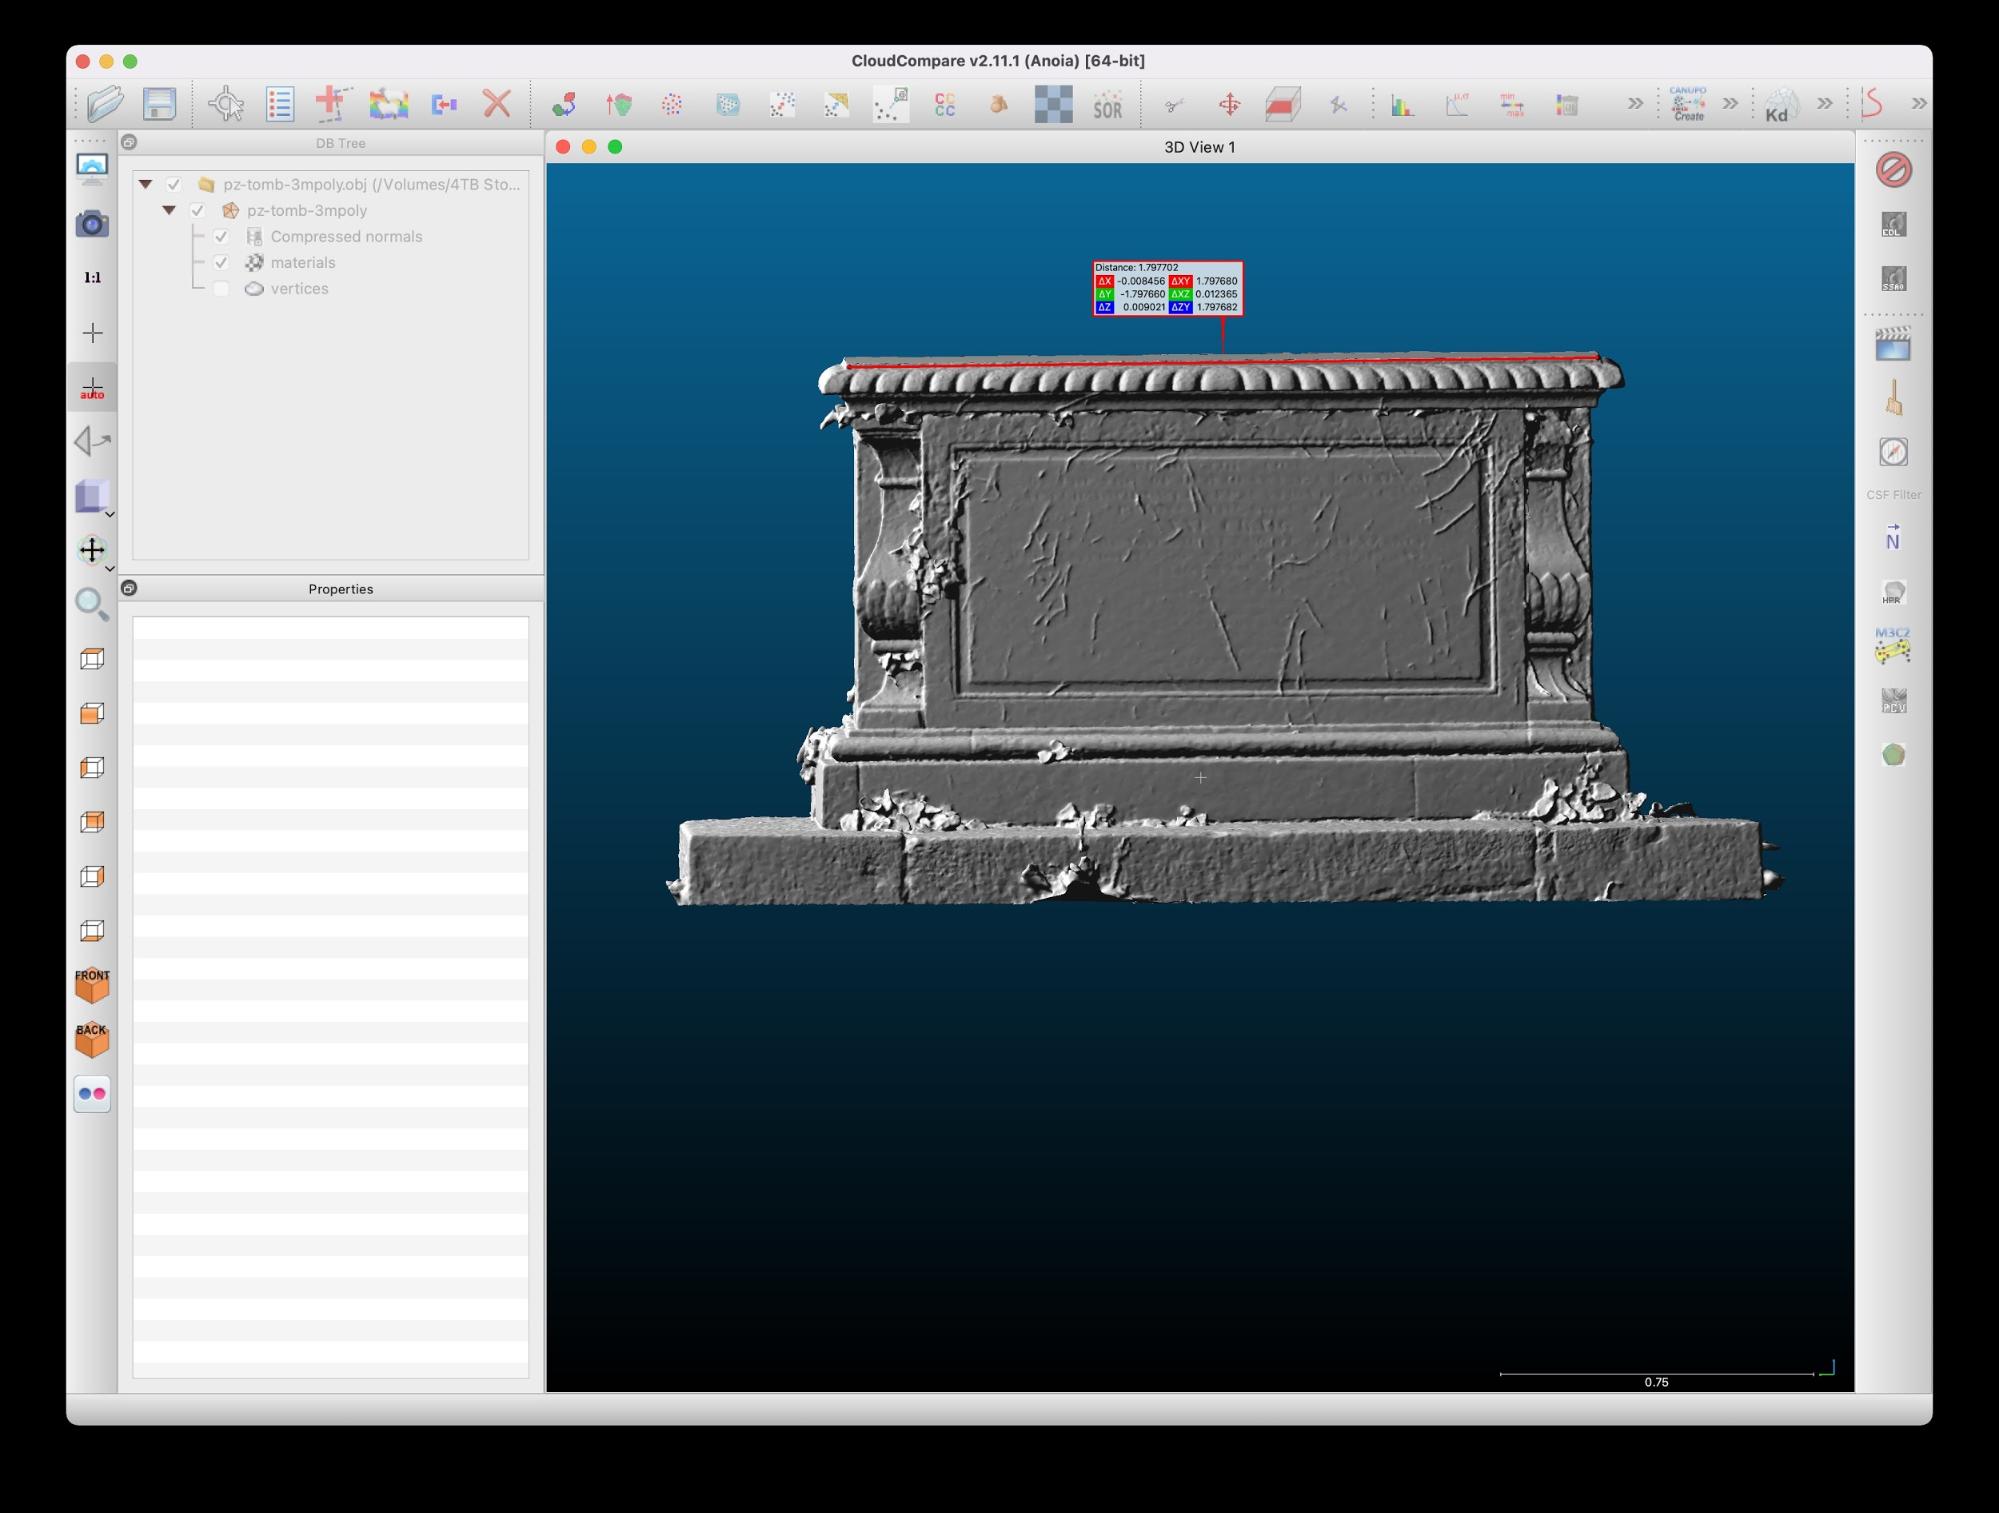This screenshot has width=1999, height=1513.
Task: Click the Delete red X icon
Action: [497, 104]
